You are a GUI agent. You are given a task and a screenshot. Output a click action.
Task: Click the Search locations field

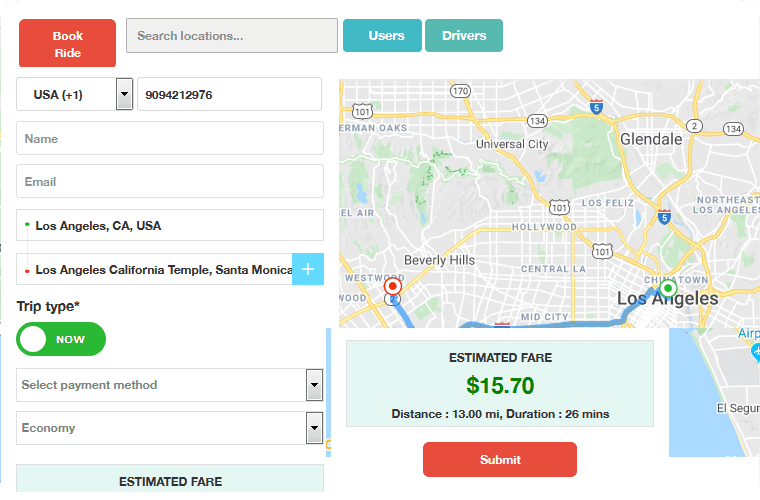tap(231, 36)
